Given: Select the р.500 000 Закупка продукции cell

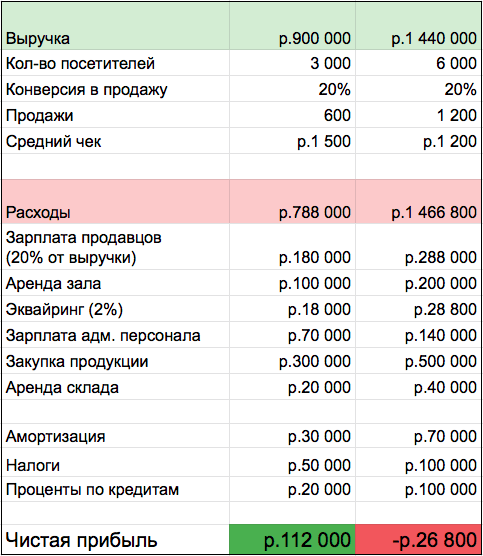Looking at the screenshot, I should click(418, 361).
